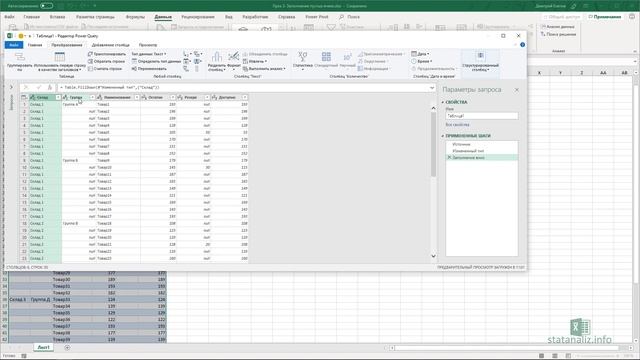Viewport: 640px width, 360px height.
Task: Click Все свойства link in query settings
Action: click(x=458, y=124)
